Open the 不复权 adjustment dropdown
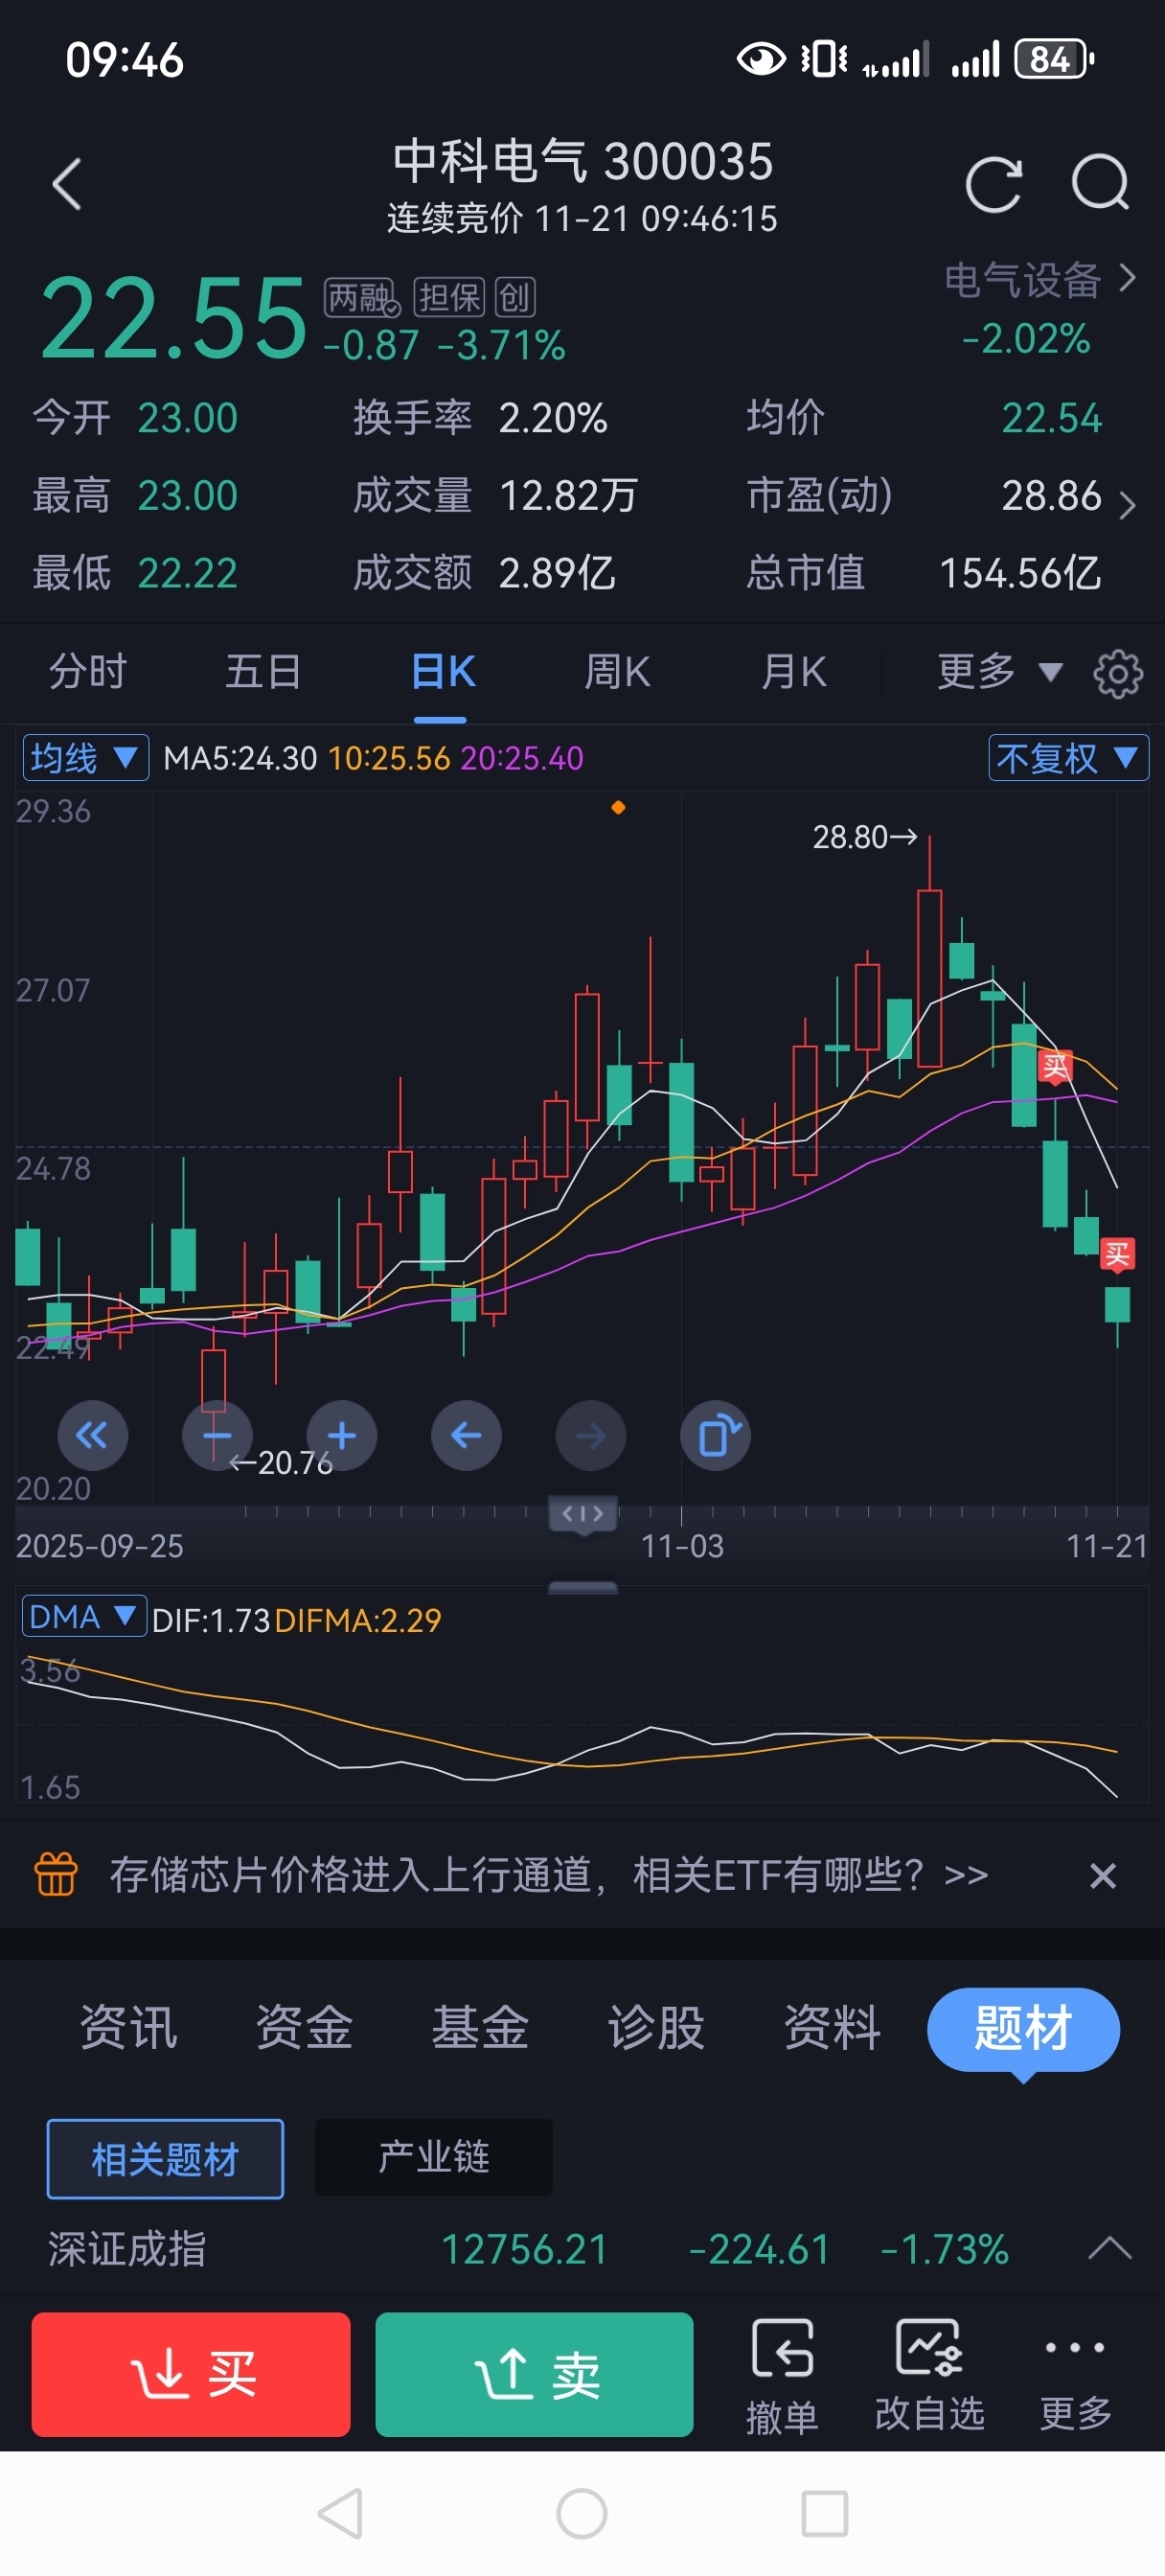 [x=1068, y=758]
